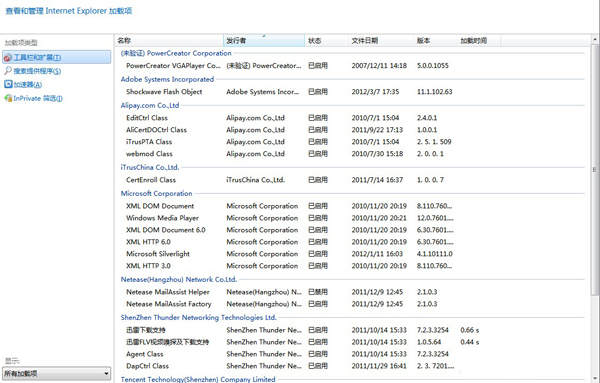Click the load time column header
Image resolution: width=600 pixels, height=383 pixels.
tap(479, 41)
